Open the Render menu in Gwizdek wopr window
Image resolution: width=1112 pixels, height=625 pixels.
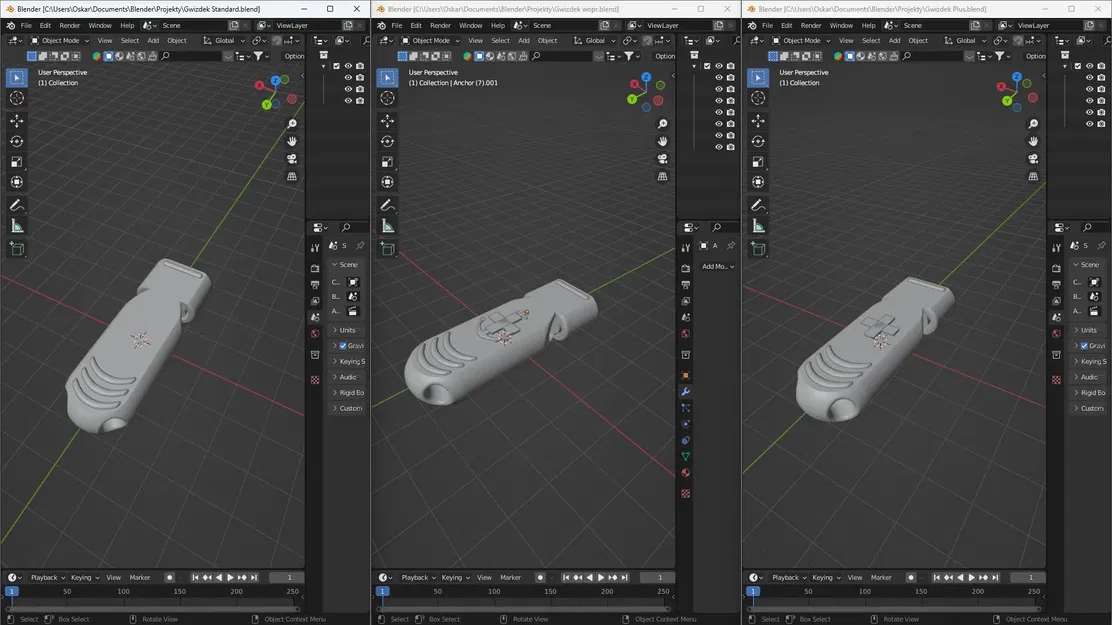coord(440,25)
